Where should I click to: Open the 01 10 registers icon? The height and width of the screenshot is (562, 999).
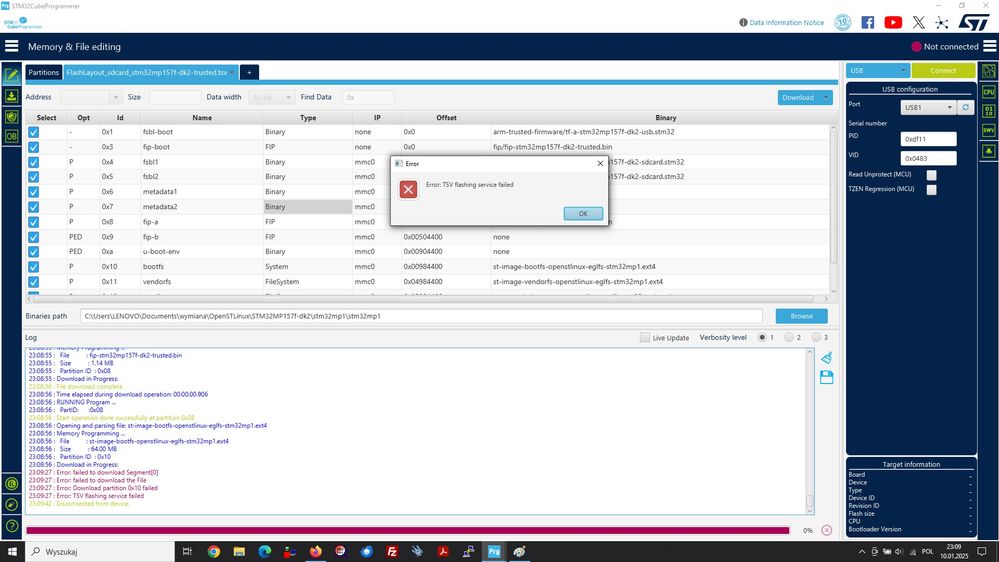[x=988, y=112]
